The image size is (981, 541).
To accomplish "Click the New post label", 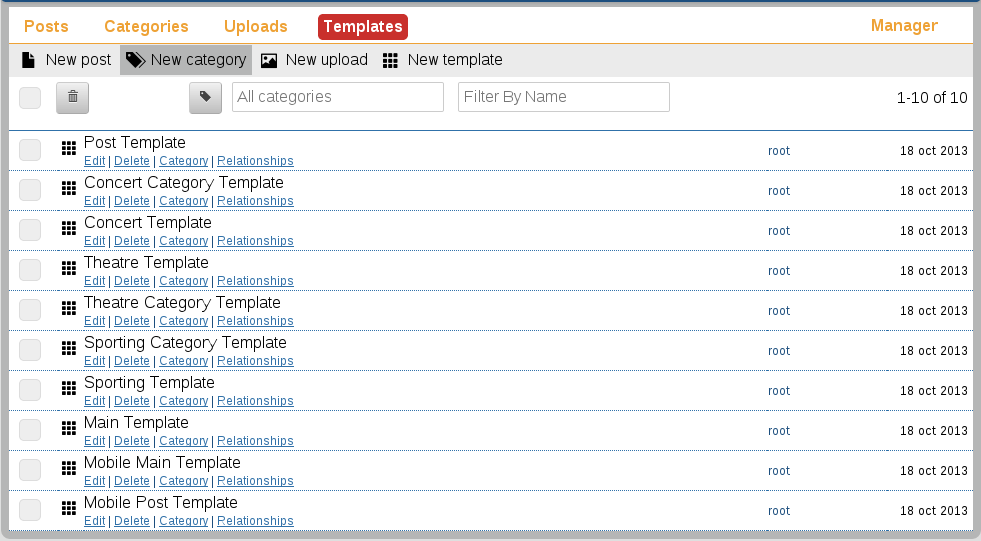I will (78, 60).
